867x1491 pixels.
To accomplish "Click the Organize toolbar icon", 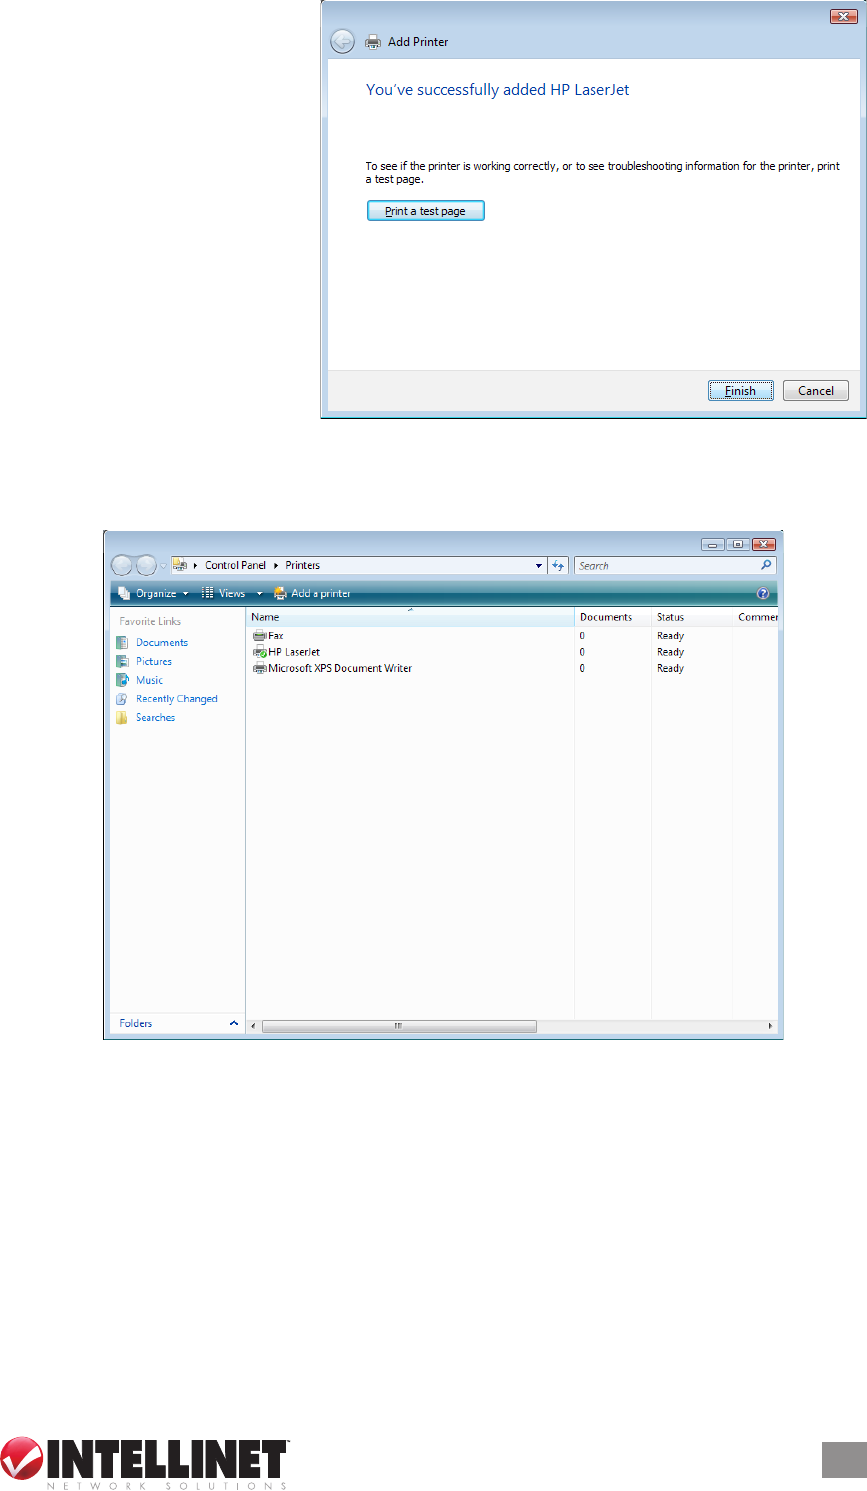I will 124,593.
